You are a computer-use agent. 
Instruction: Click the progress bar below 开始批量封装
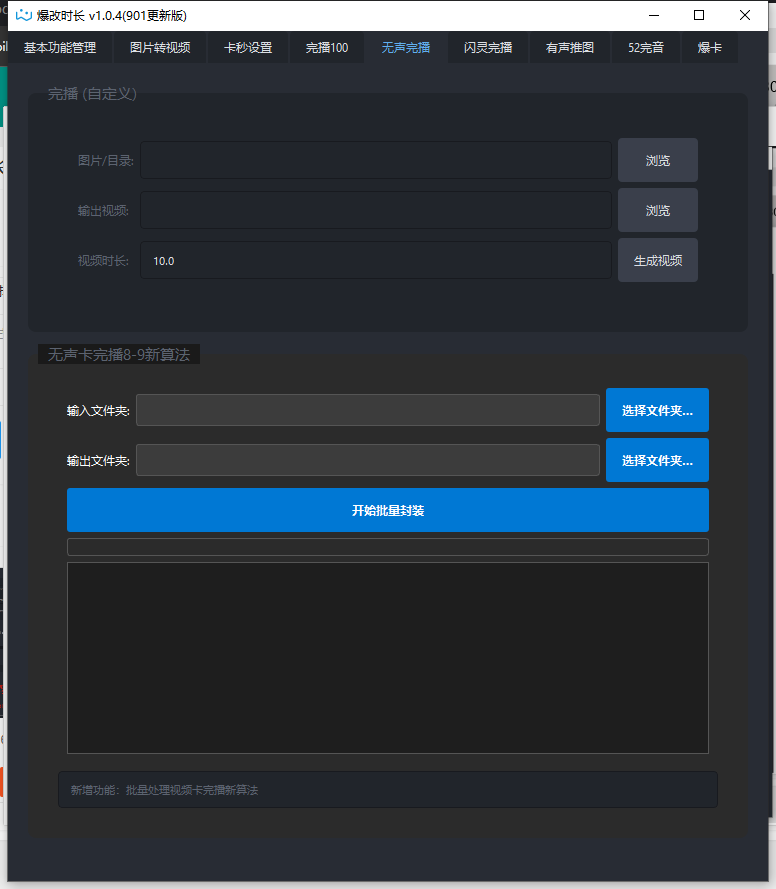click(x=387, y=547)
